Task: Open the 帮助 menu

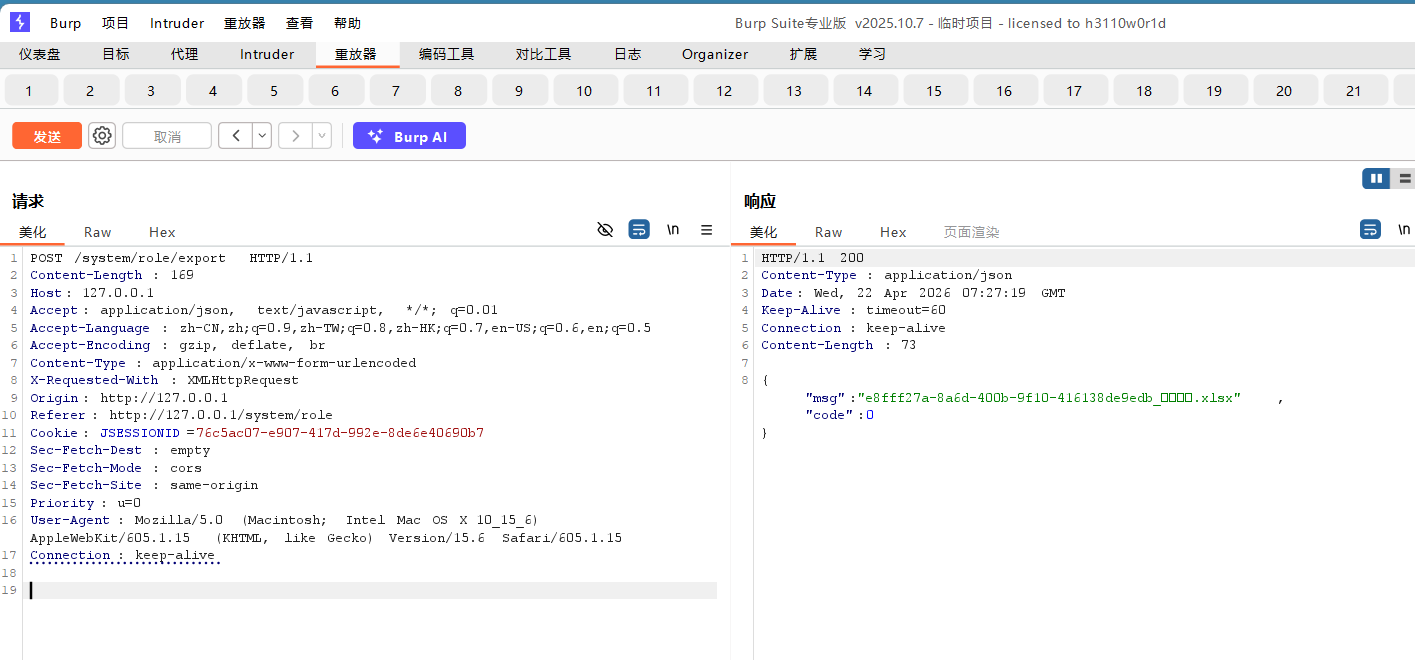Action: (x=347, y=23)
